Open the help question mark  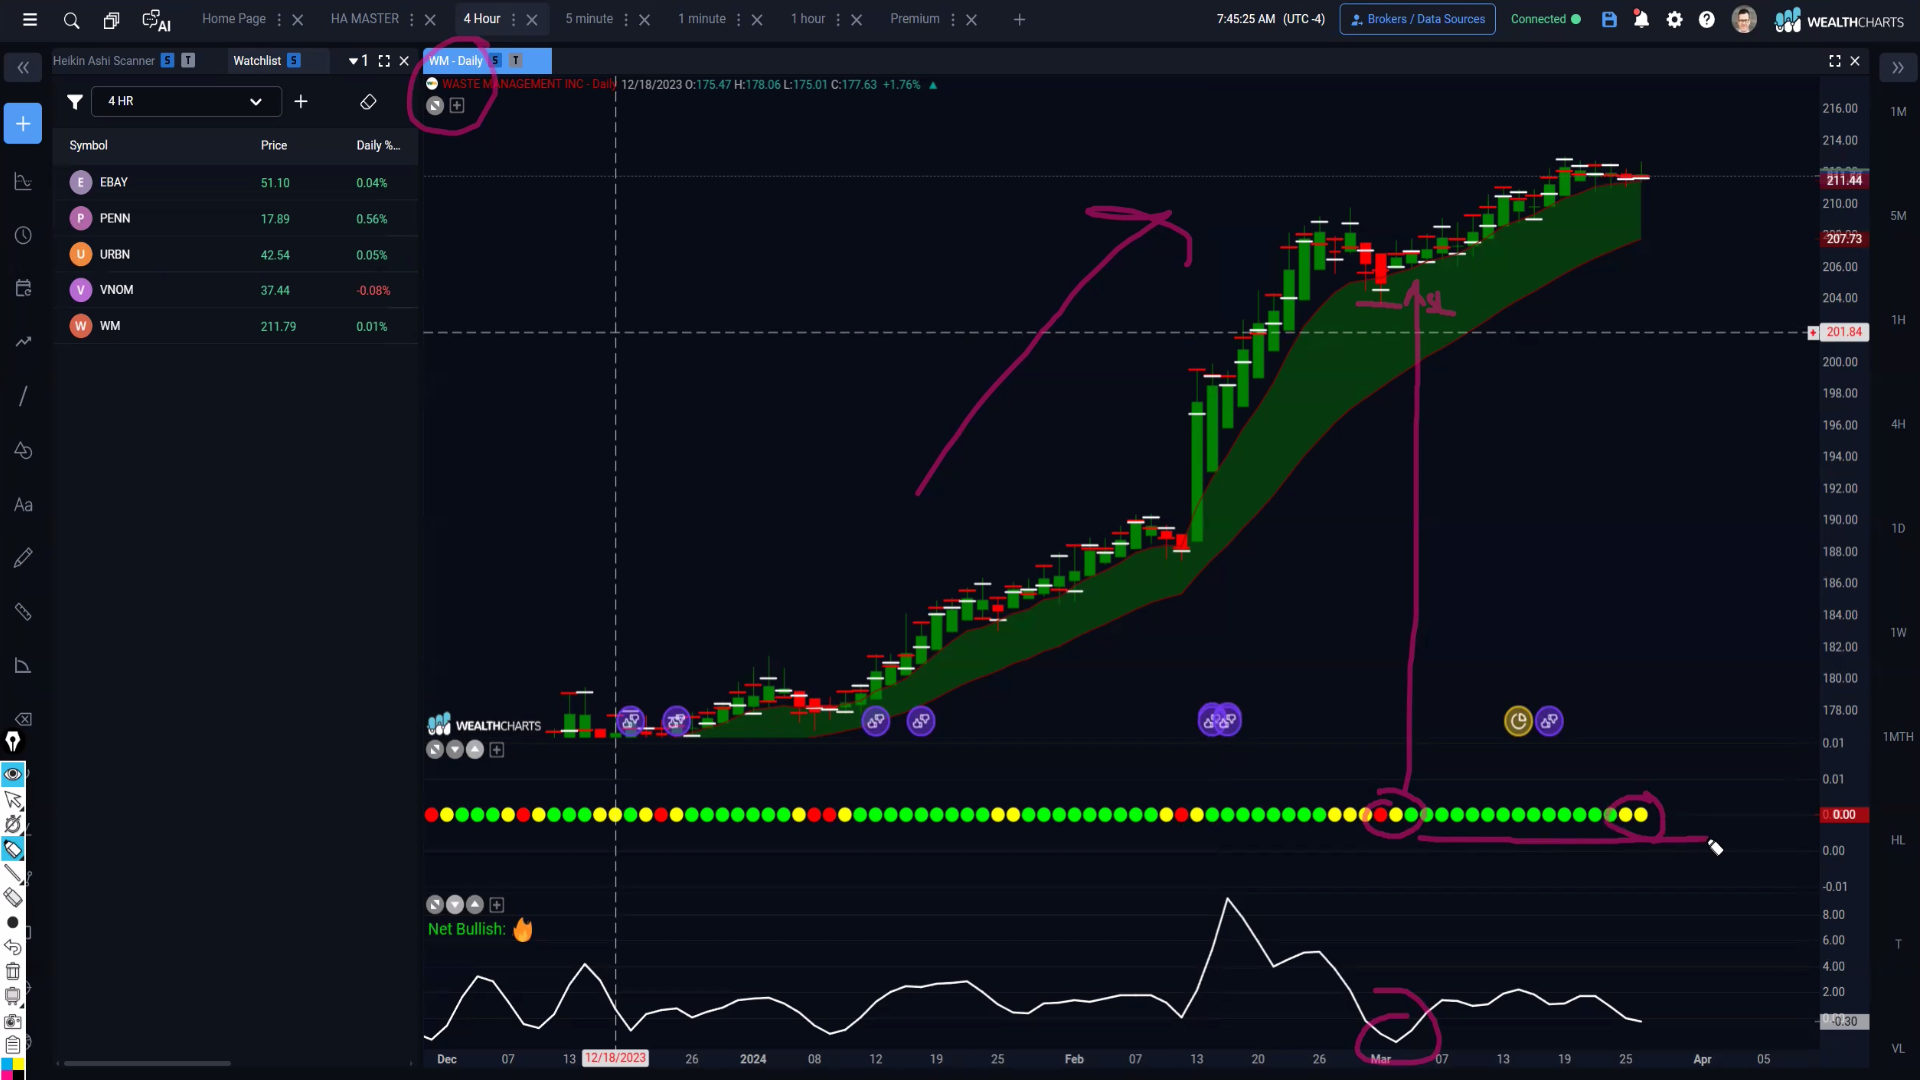tap(1707, 19)
